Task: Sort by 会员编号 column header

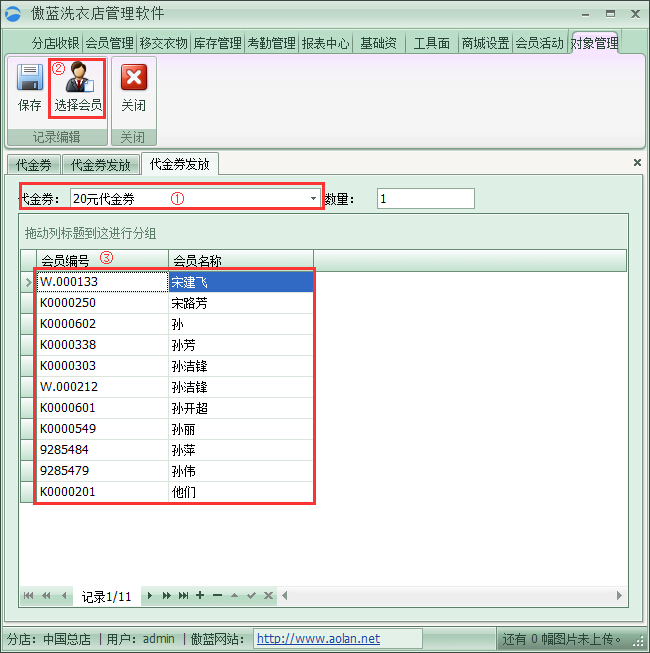Action: coord(100,261)
